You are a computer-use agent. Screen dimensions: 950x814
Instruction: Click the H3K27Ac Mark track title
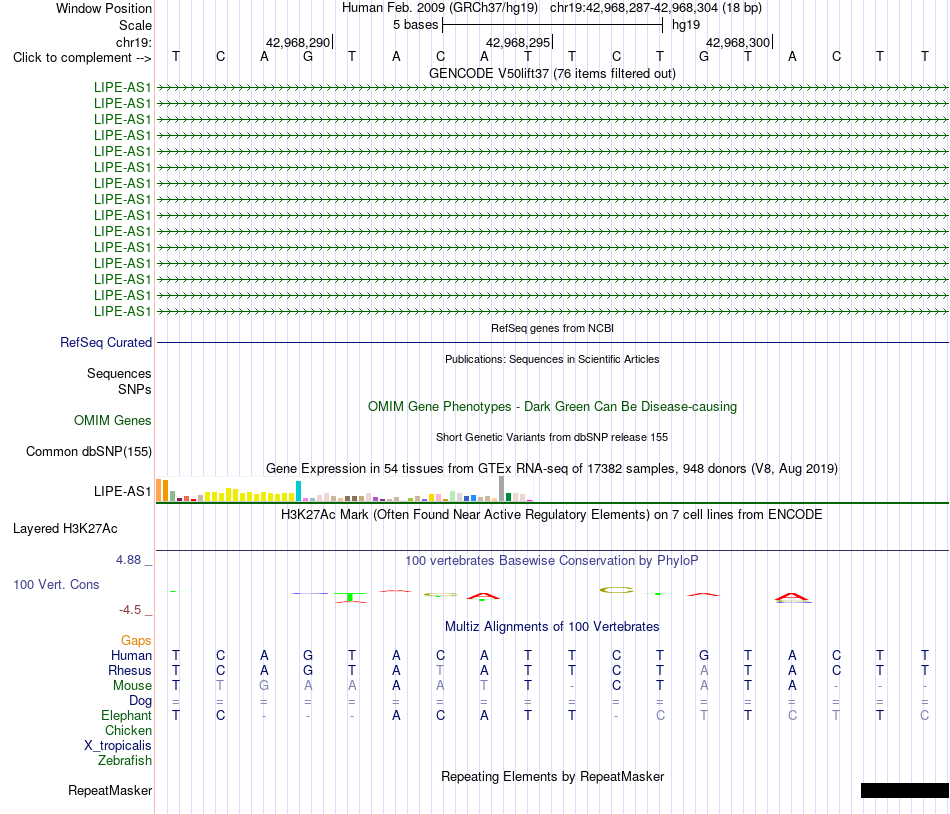coord(552,514)
